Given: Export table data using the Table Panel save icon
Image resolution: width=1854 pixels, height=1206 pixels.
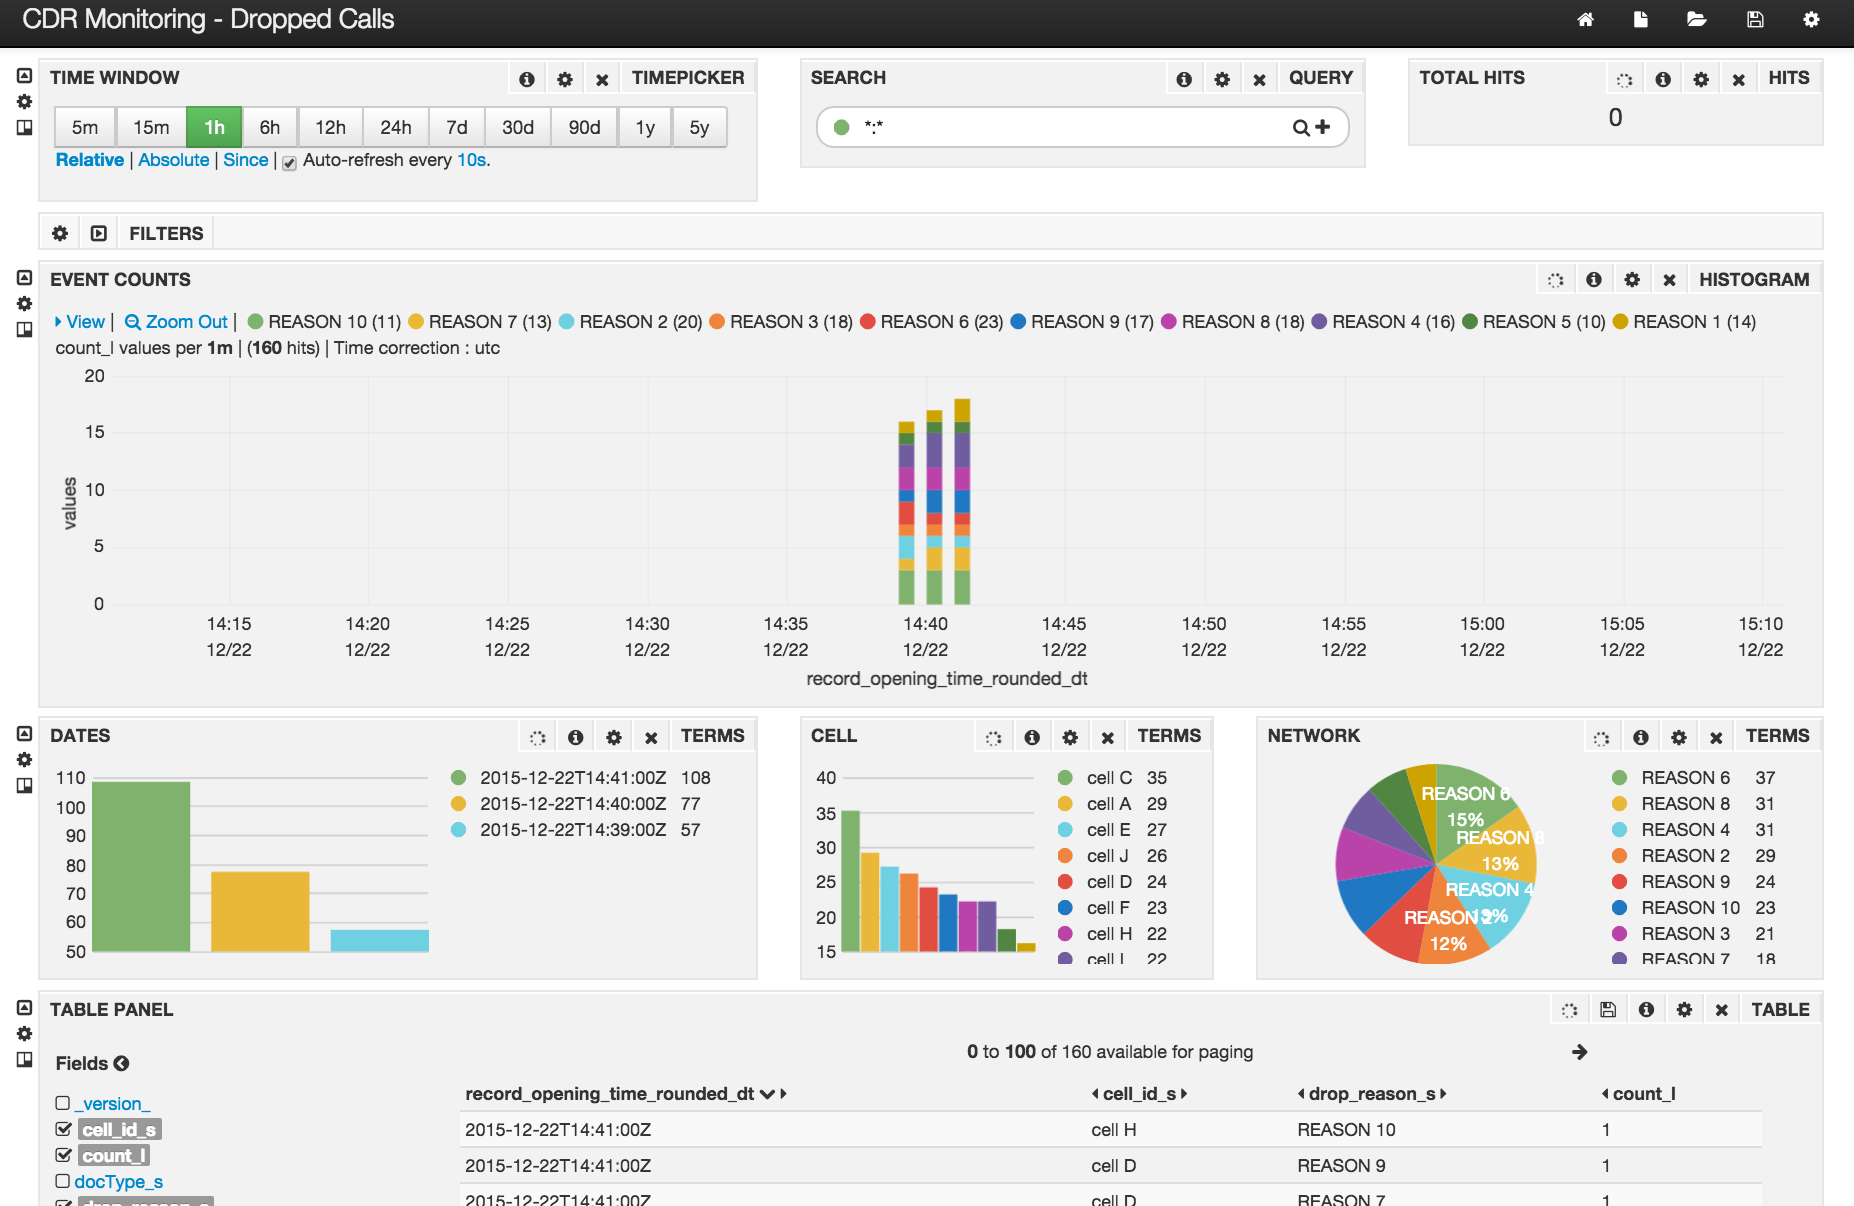Looking at the screenshot, I should pyautogui.click(x=1608, y=1009).
